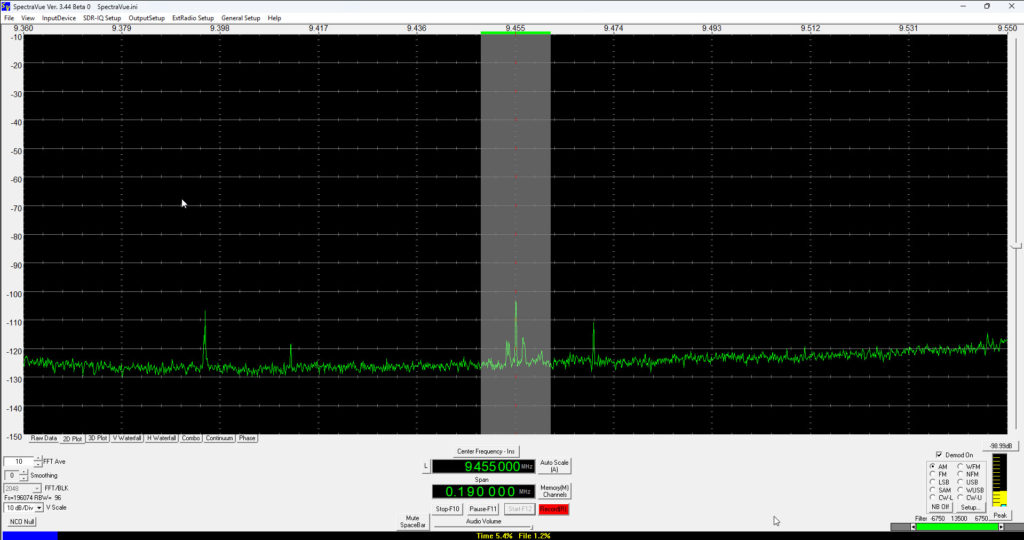Open Memory(M) Channels
The height and width of the screenshot is (540, 1024).
(x=555, y=491)
